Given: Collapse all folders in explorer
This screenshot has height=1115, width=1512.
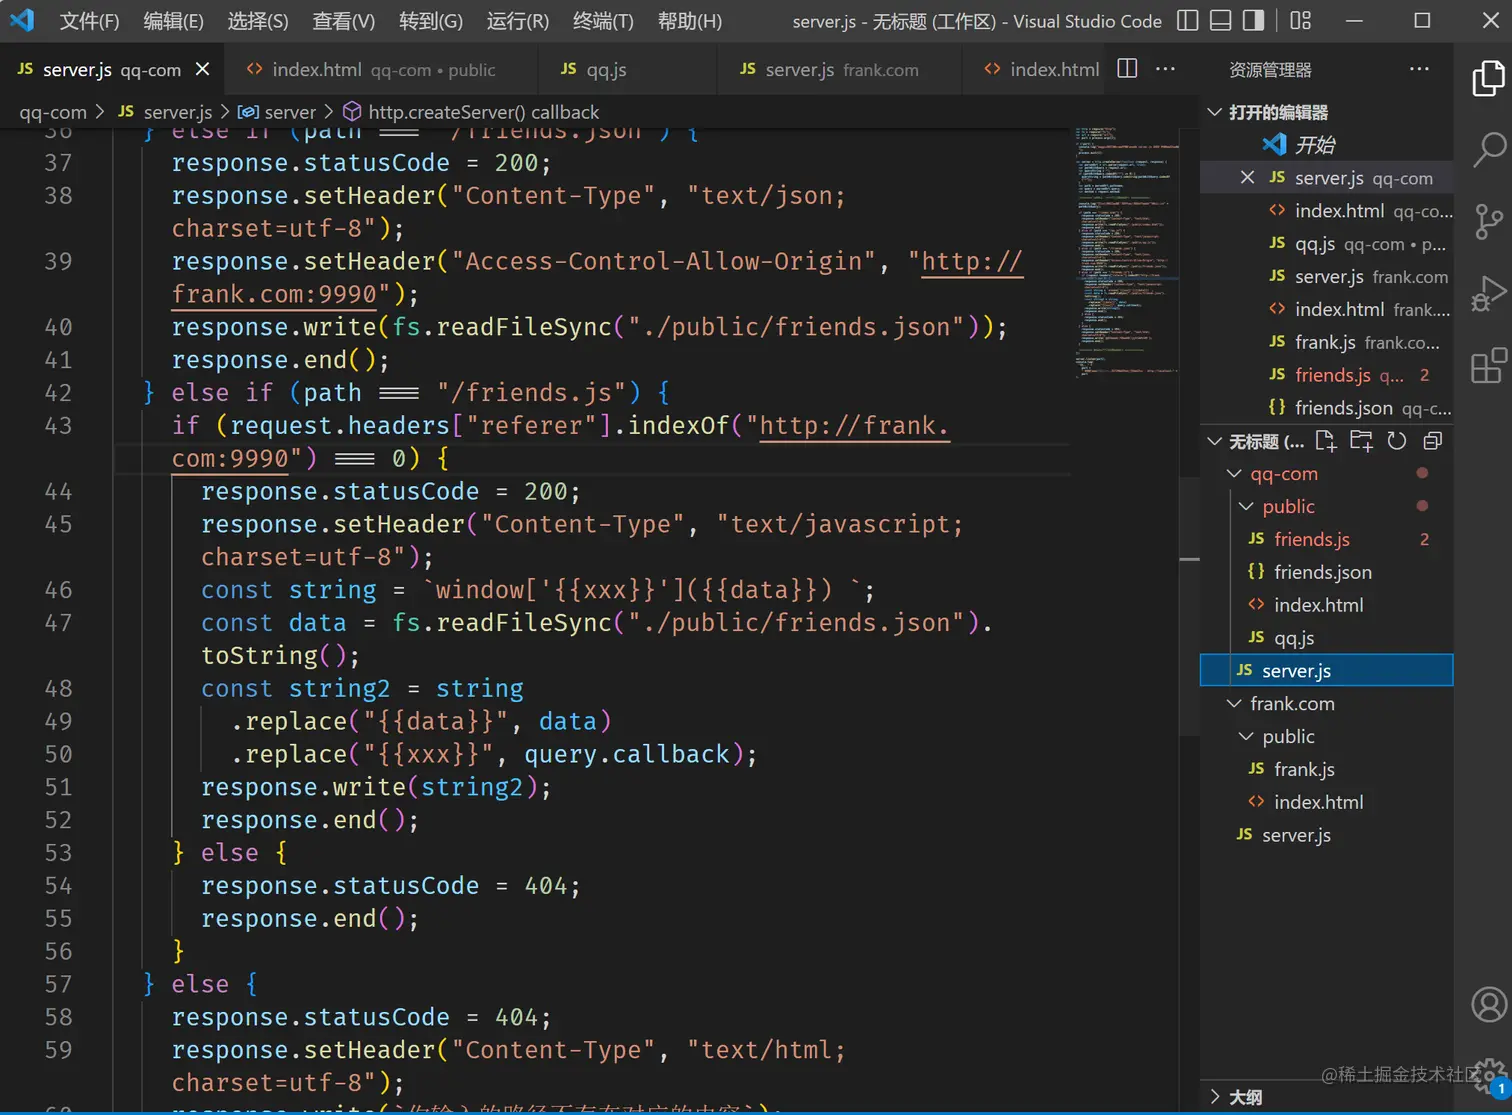Looking at the screenshot, I should [x=1432, y=441].
